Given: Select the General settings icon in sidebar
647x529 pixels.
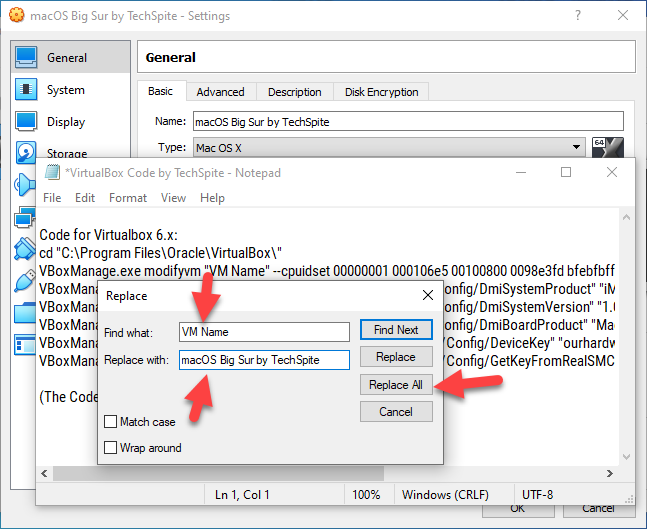Looking at the screenshot, I should (x=26, y=58).
